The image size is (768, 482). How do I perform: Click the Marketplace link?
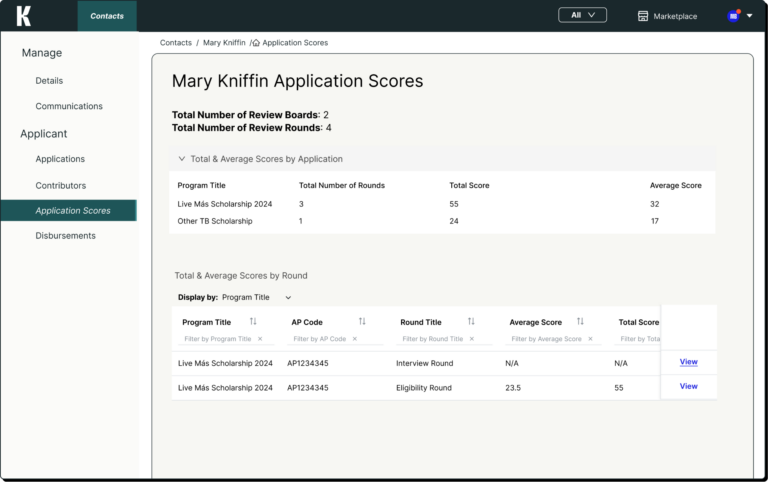(x=675, y=16)
